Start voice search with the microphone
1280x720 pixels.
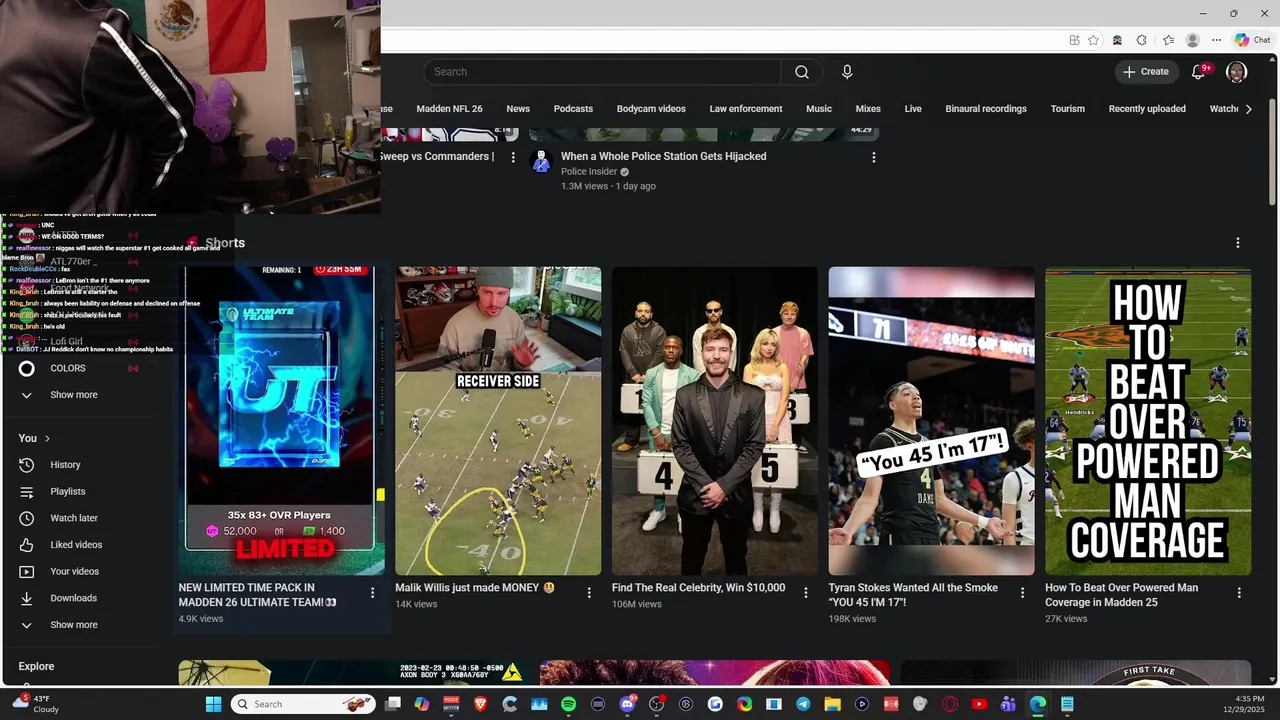(847, 72)
